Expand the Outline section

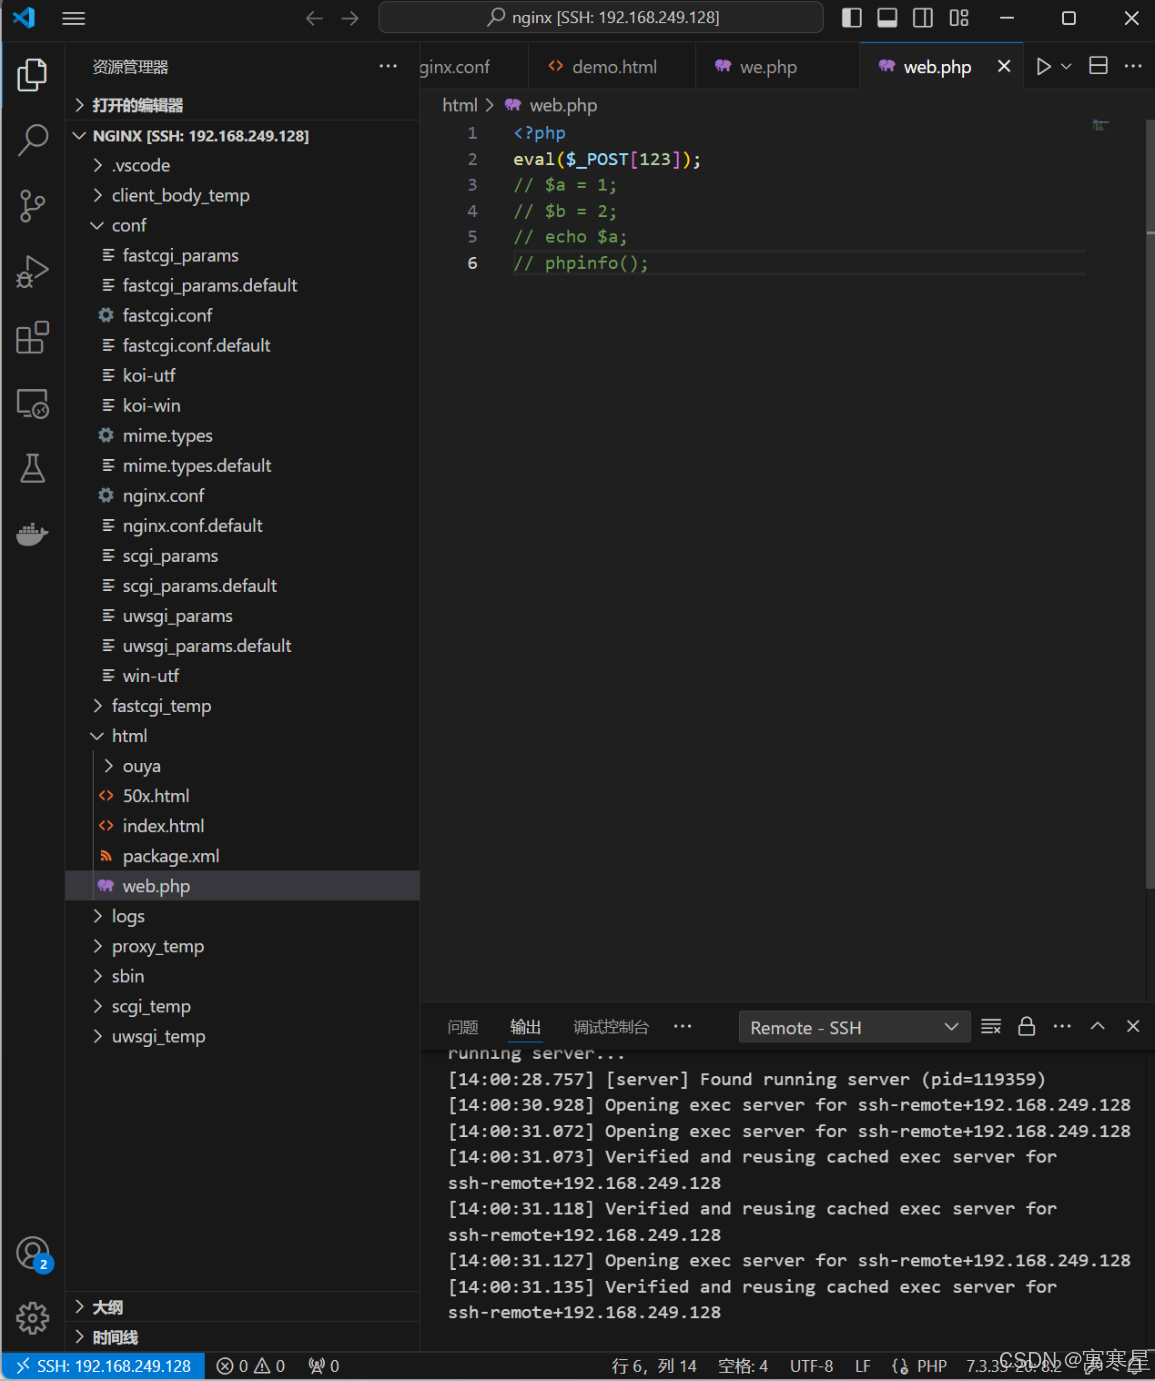pyautogui.click(x=242, y=1307)
